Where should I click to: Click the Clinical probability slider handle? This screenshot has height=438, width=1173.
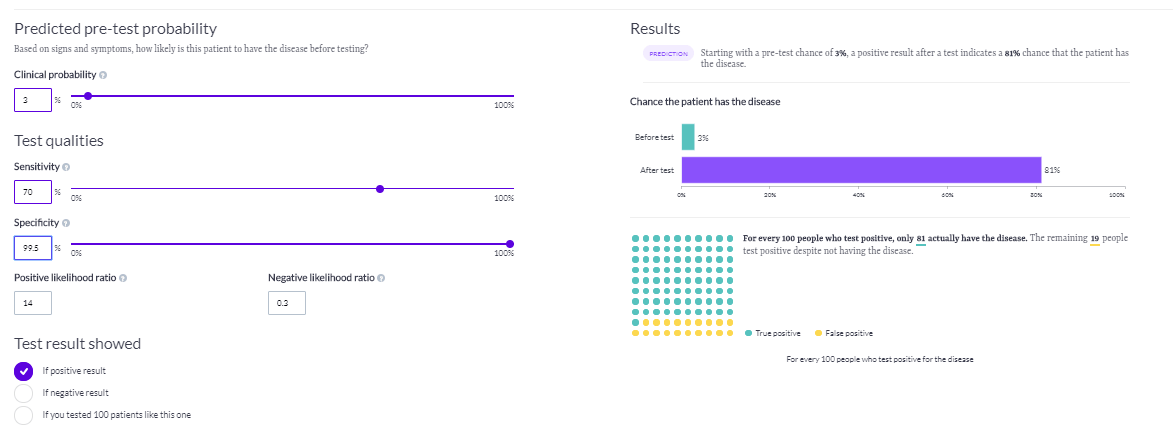click(88, 96)
